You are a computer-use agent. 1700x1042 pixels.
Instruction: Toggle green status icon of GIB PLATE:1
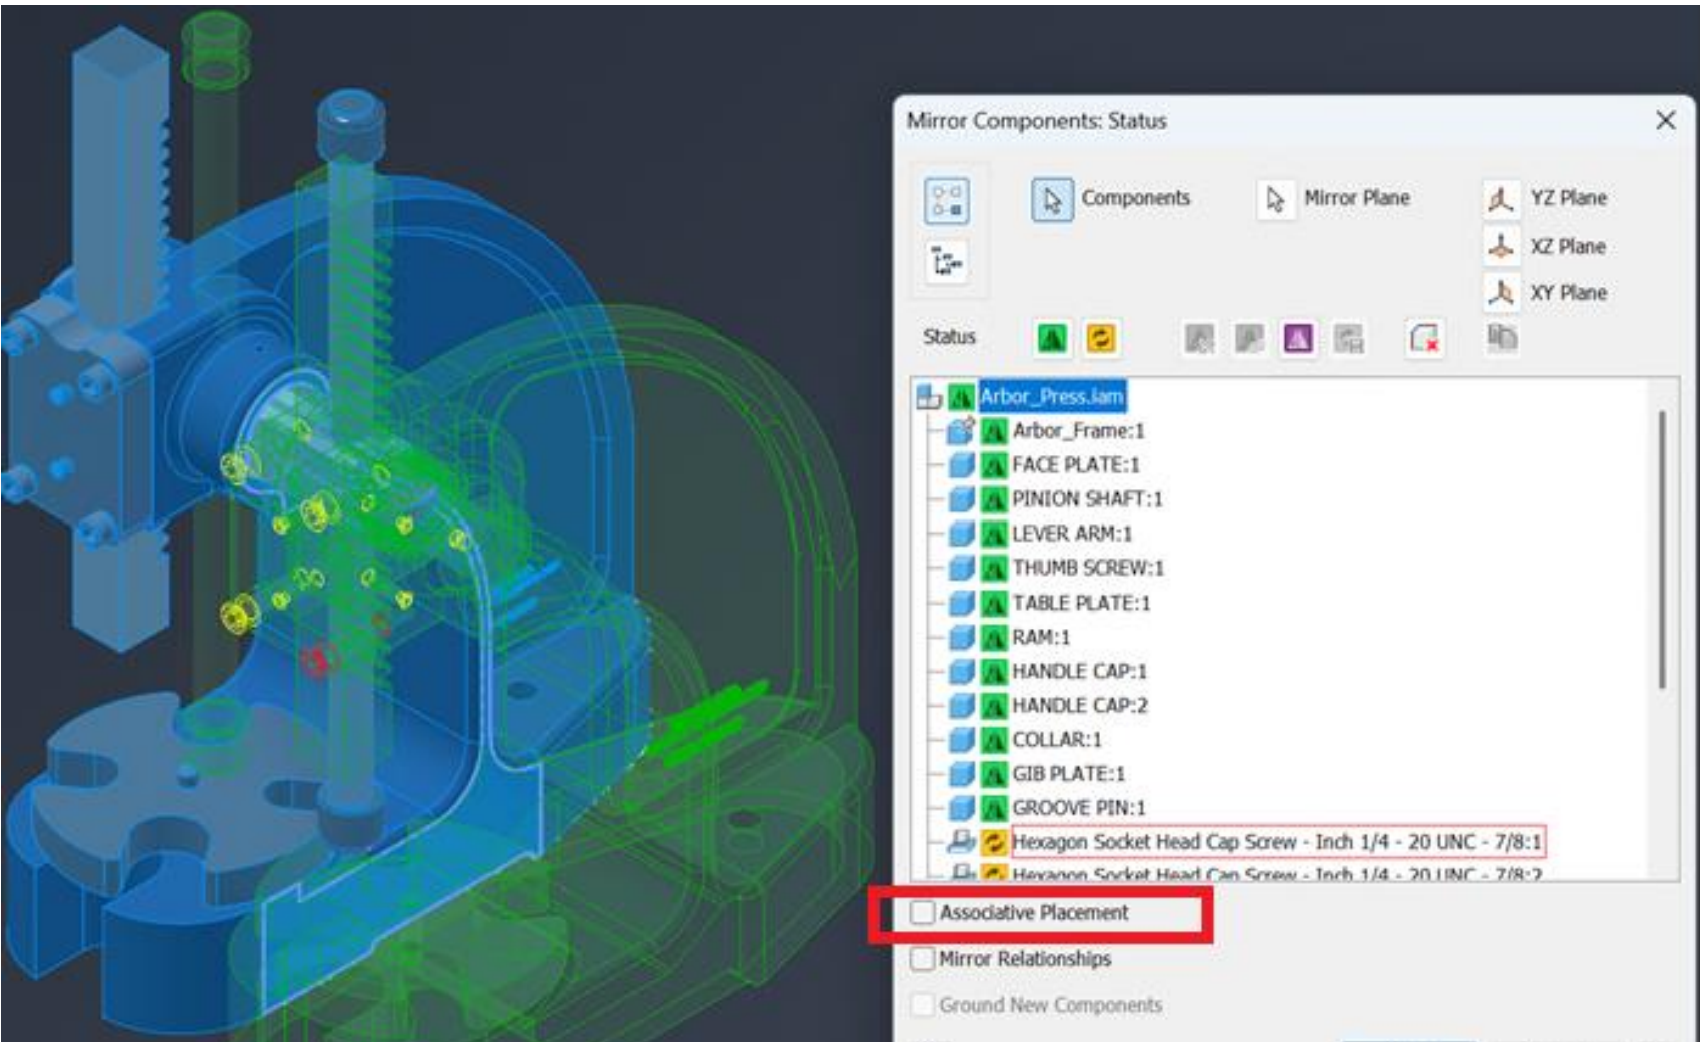(994, 774)
